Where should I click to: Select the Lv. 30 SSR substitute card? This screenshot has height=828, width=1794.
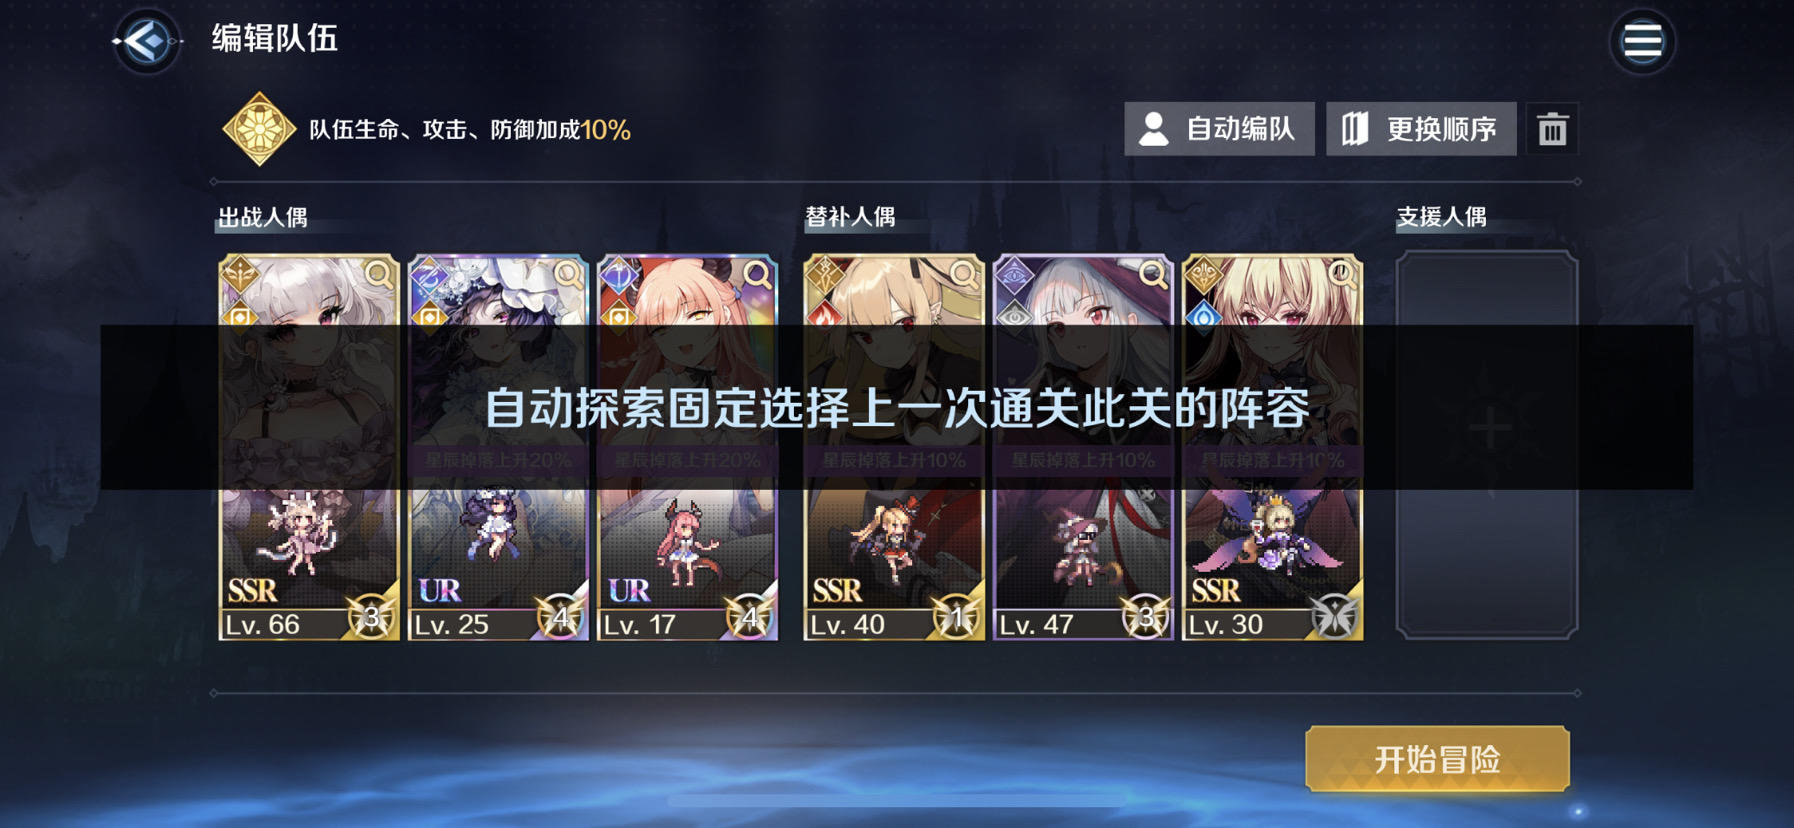click(1272, 447)
